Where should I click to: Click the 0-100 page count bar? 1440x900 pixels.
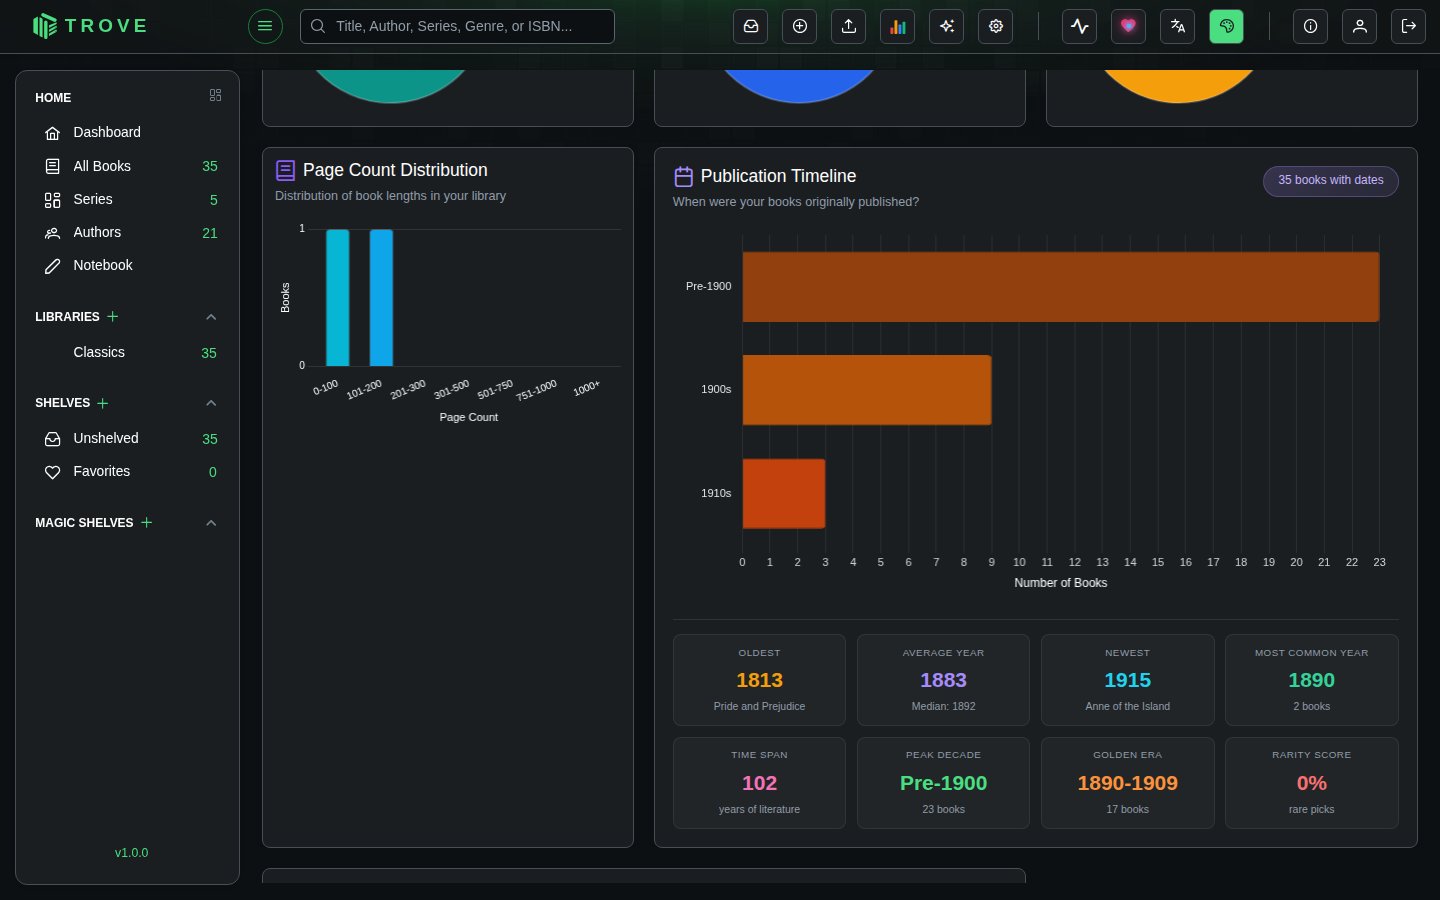click(x=338, y=298)
